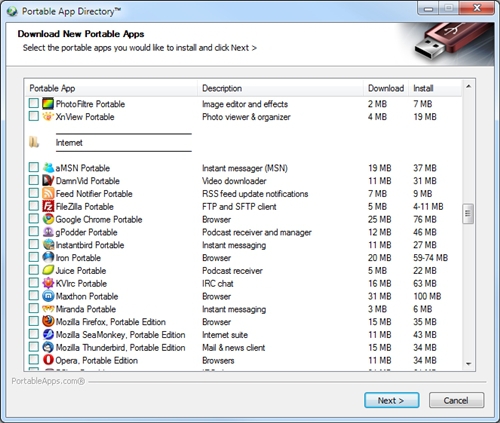This screenshot has width=500, height=423.
Task: Click the Opera Portable Edition icon
Action: coord(48,360)
